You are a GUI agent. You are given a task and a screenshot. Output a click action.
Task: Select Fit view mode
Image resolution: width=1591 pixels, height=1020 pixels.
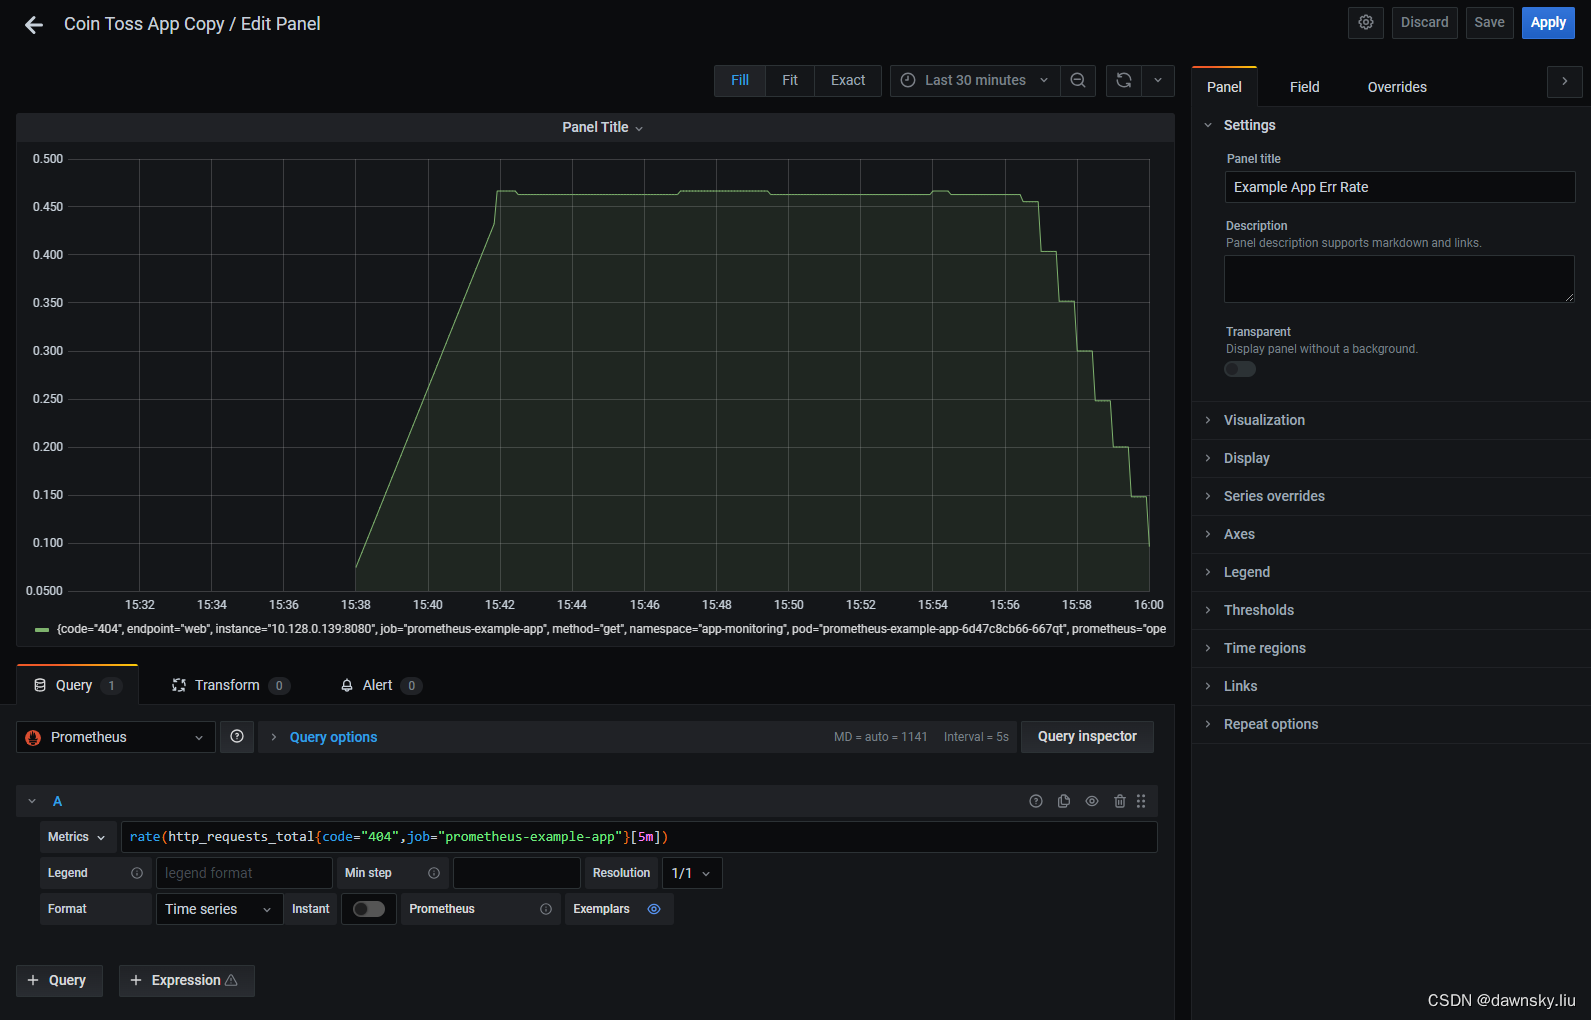click(790, 80)
